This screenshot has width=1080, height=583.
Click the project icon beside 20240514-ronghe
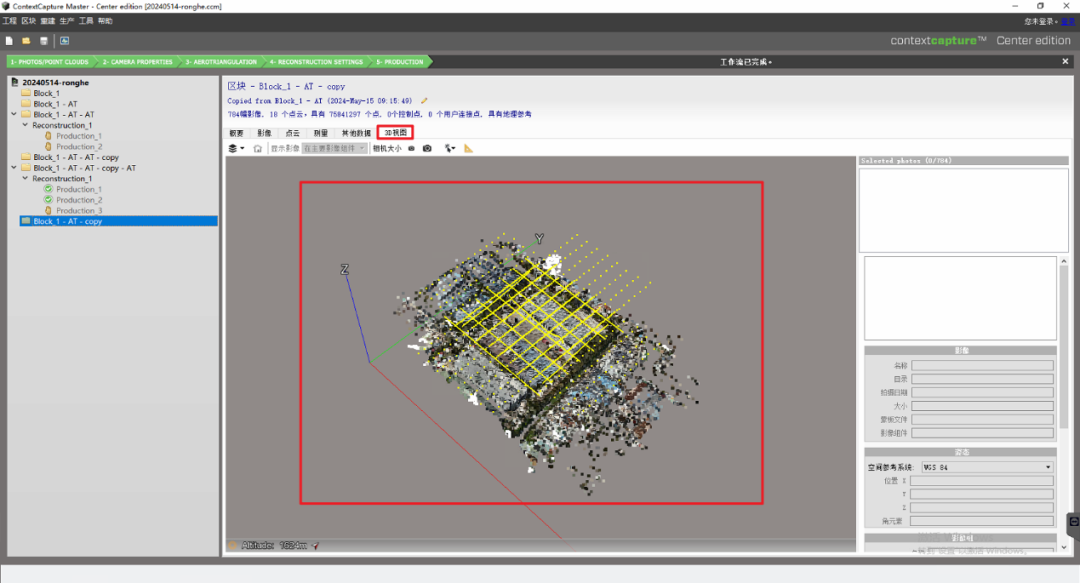[14, 82]
